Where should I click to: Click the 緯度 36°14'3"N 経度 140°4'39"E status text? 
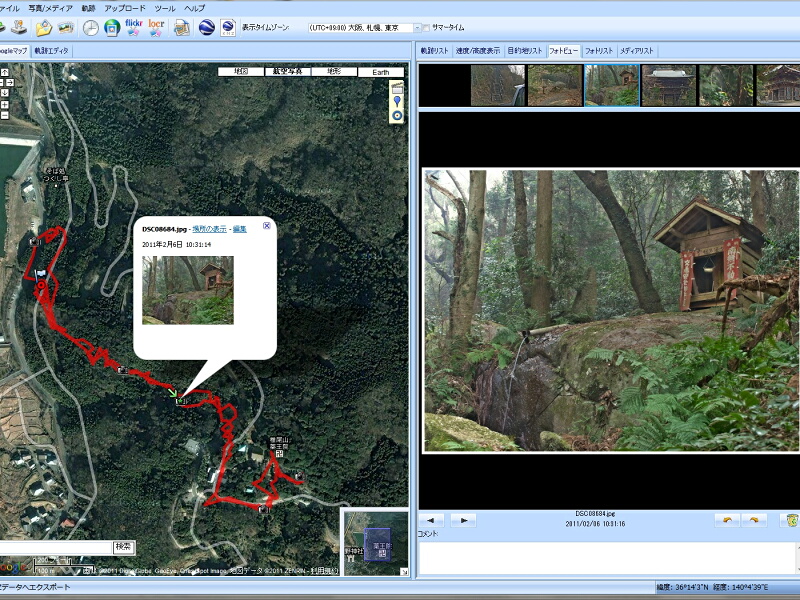coord(712,587)
